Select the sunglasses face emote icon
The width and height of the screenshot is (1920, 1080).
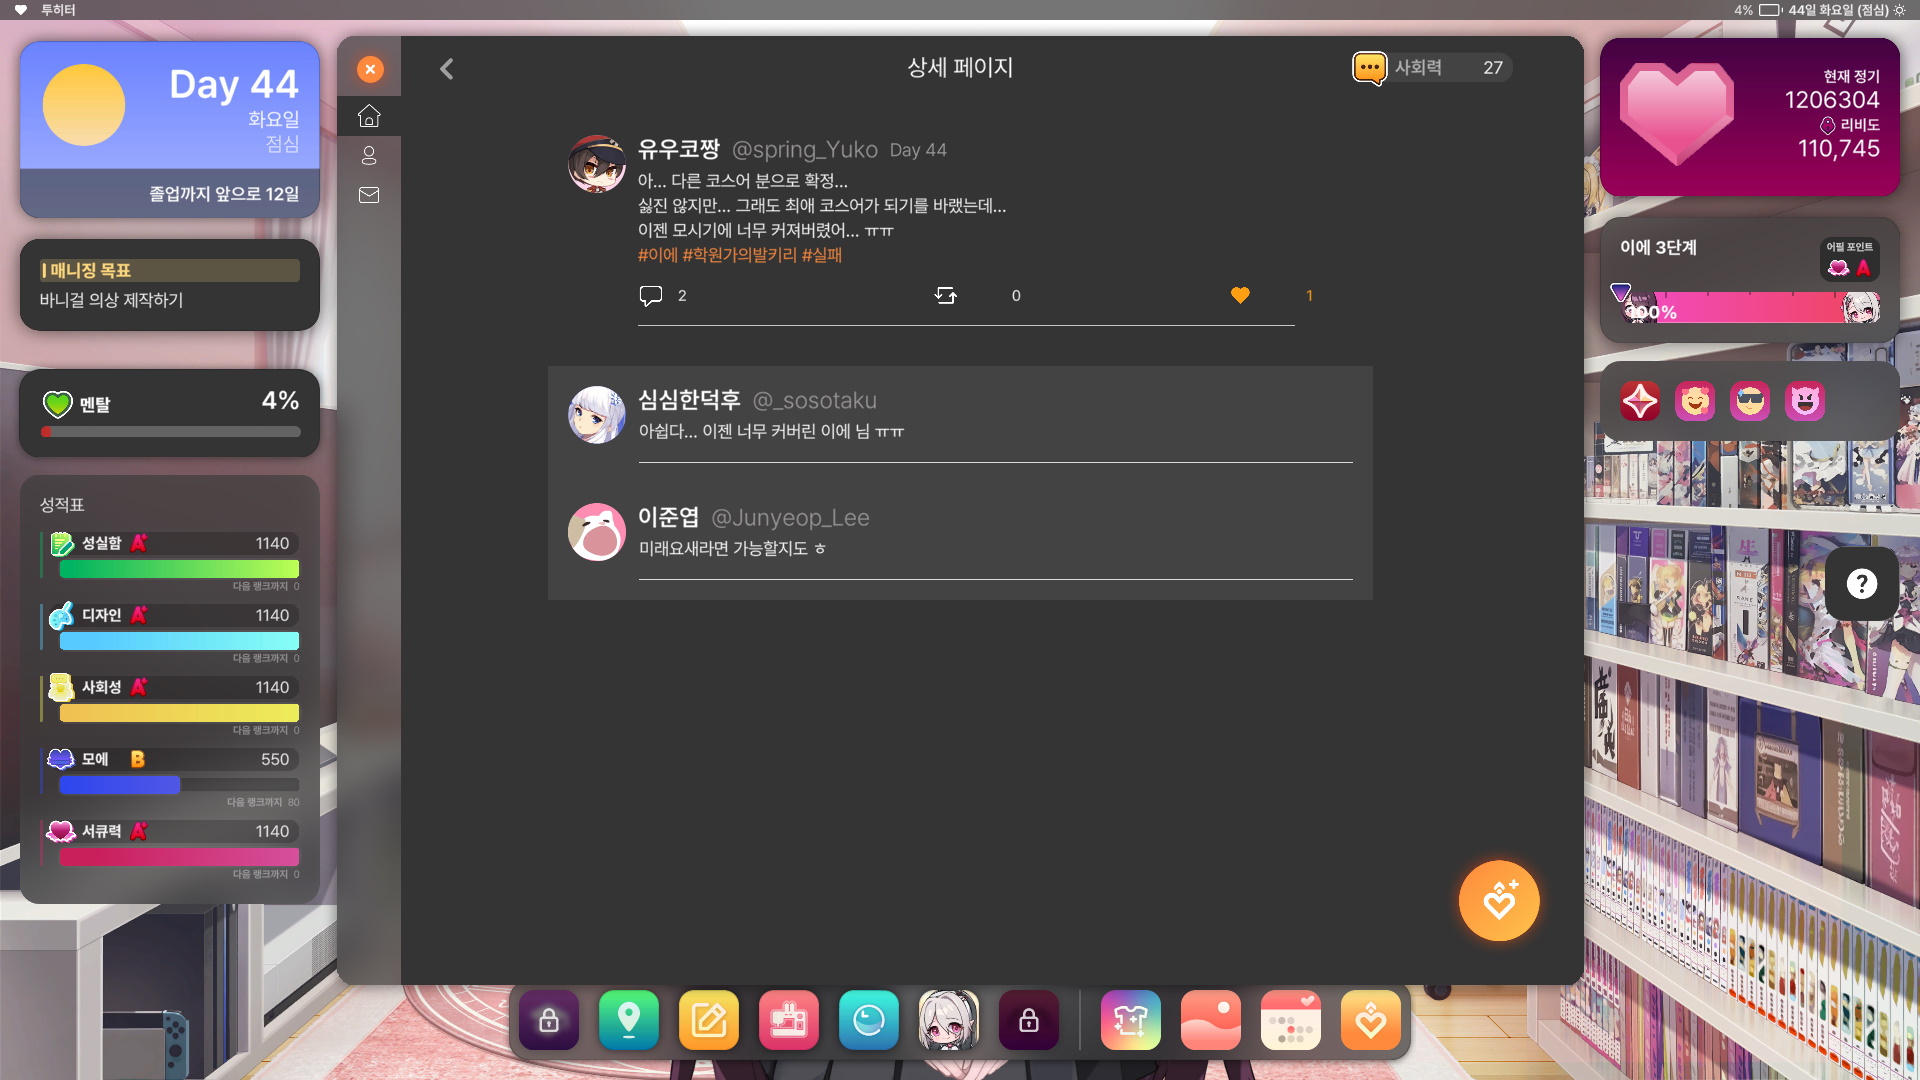click(1750, 401)
